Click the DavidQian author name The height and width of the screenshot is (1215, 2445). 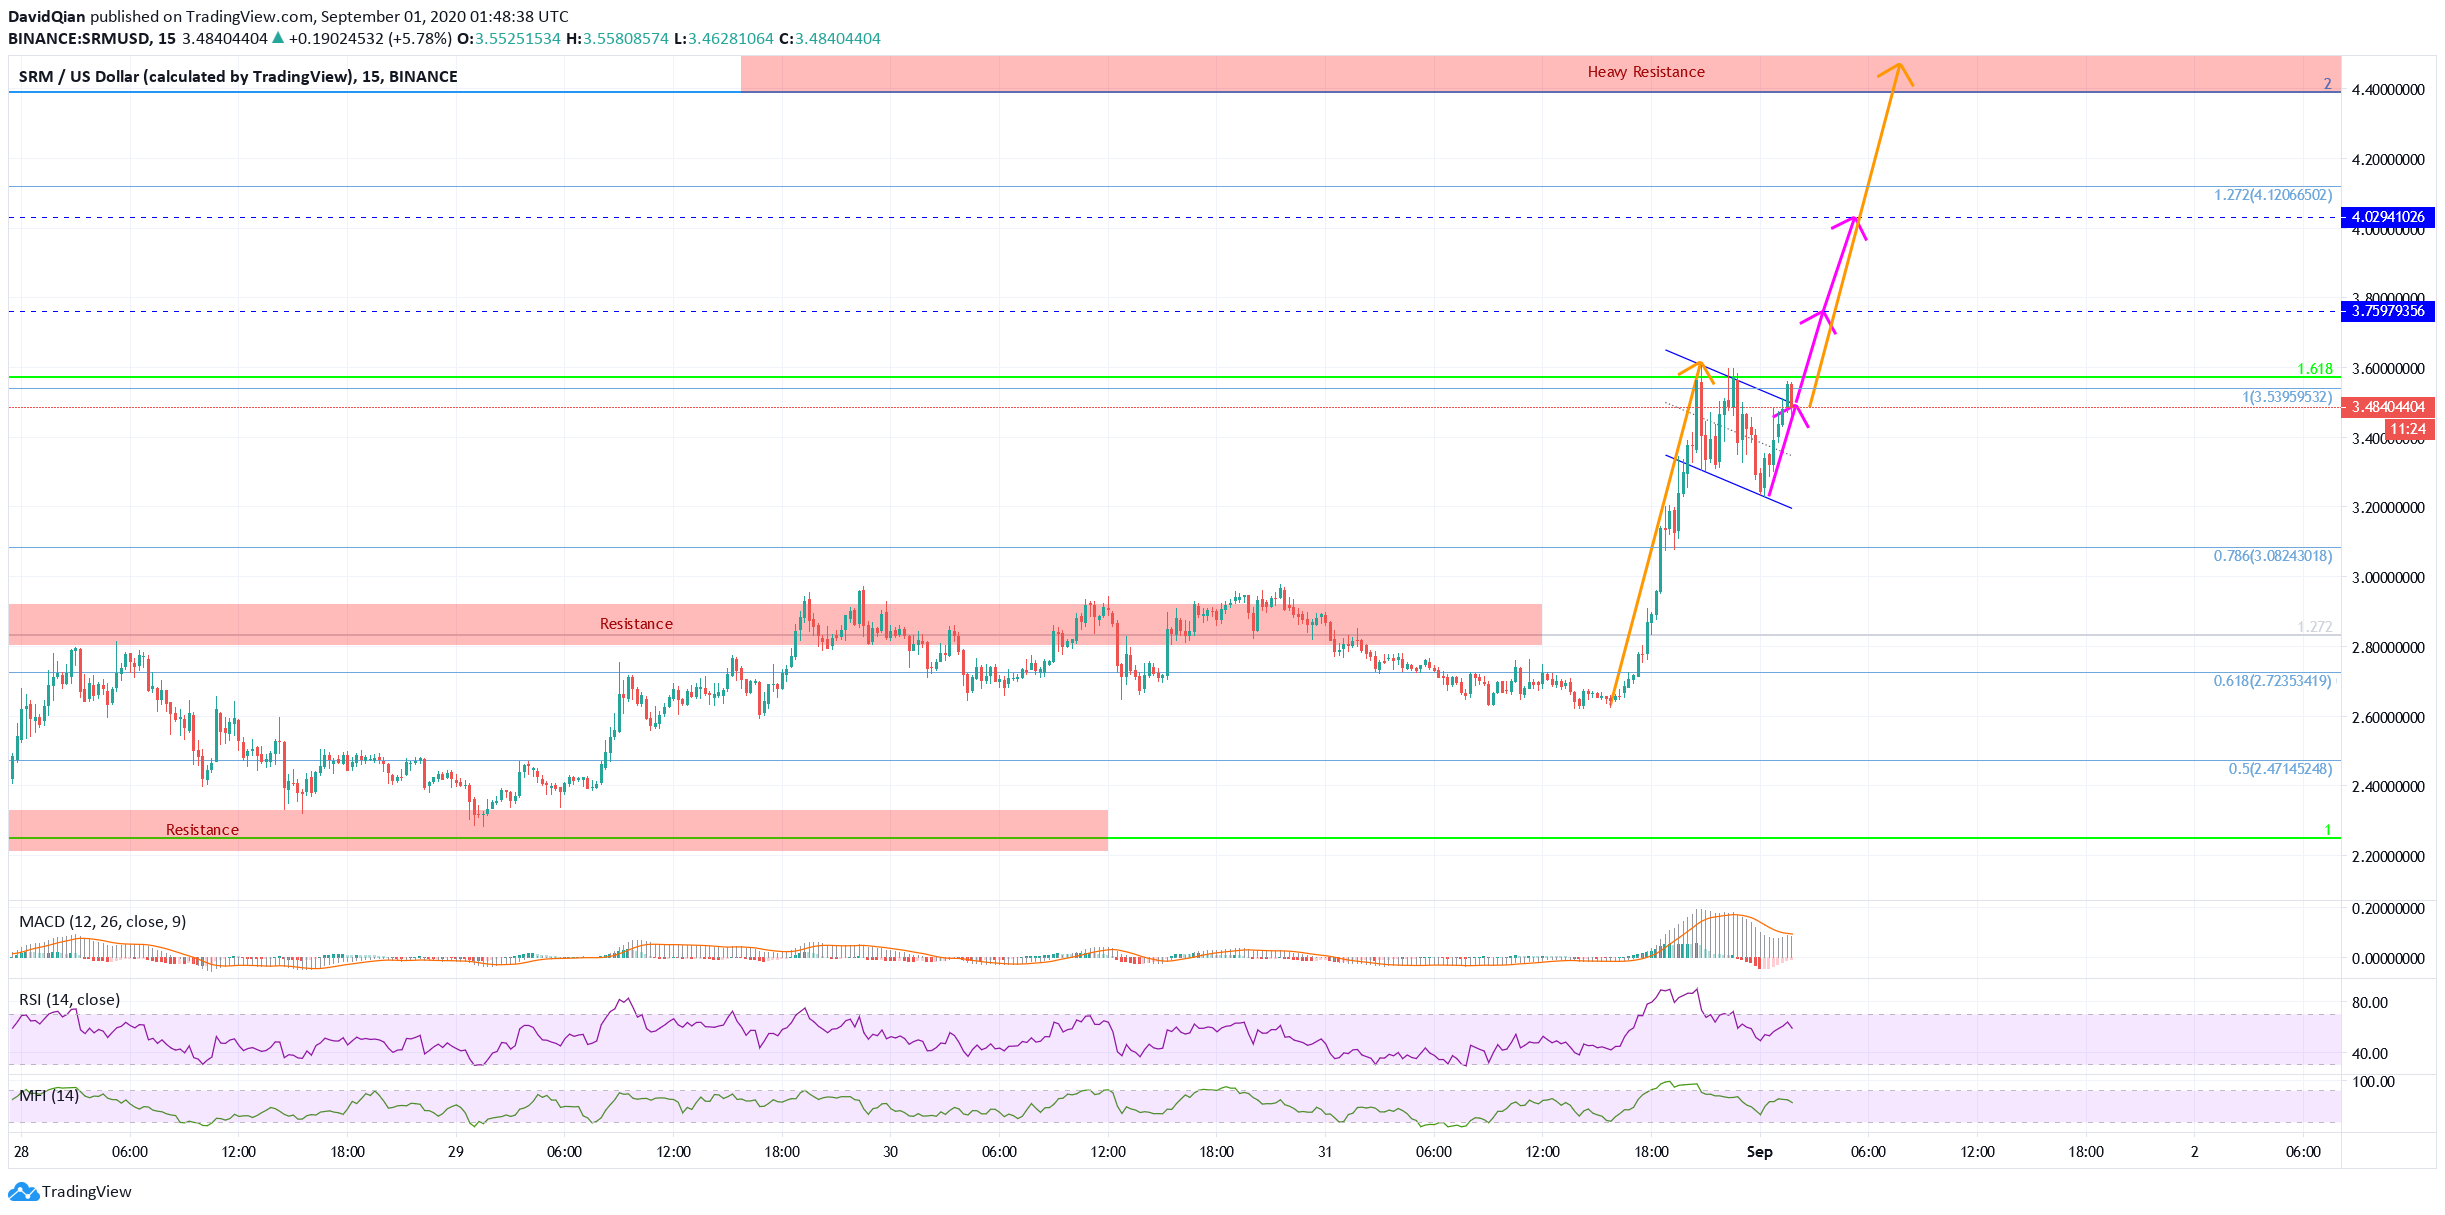[x=46, y=16]
